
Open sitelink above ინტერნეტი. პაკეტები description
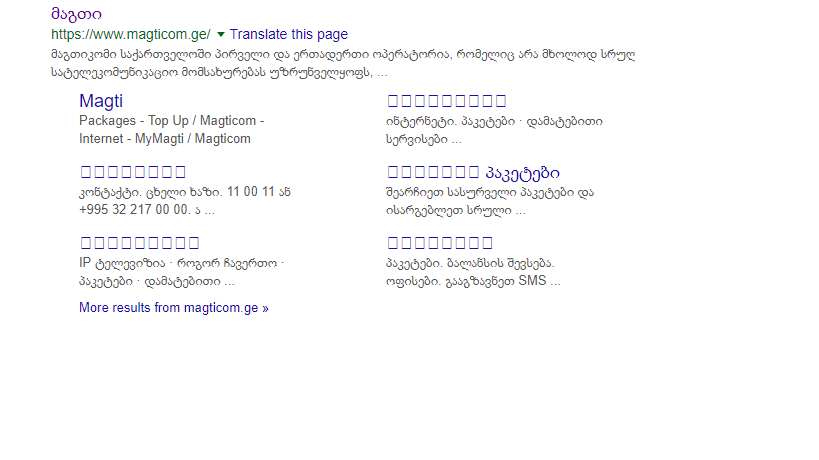click(447, 101)
